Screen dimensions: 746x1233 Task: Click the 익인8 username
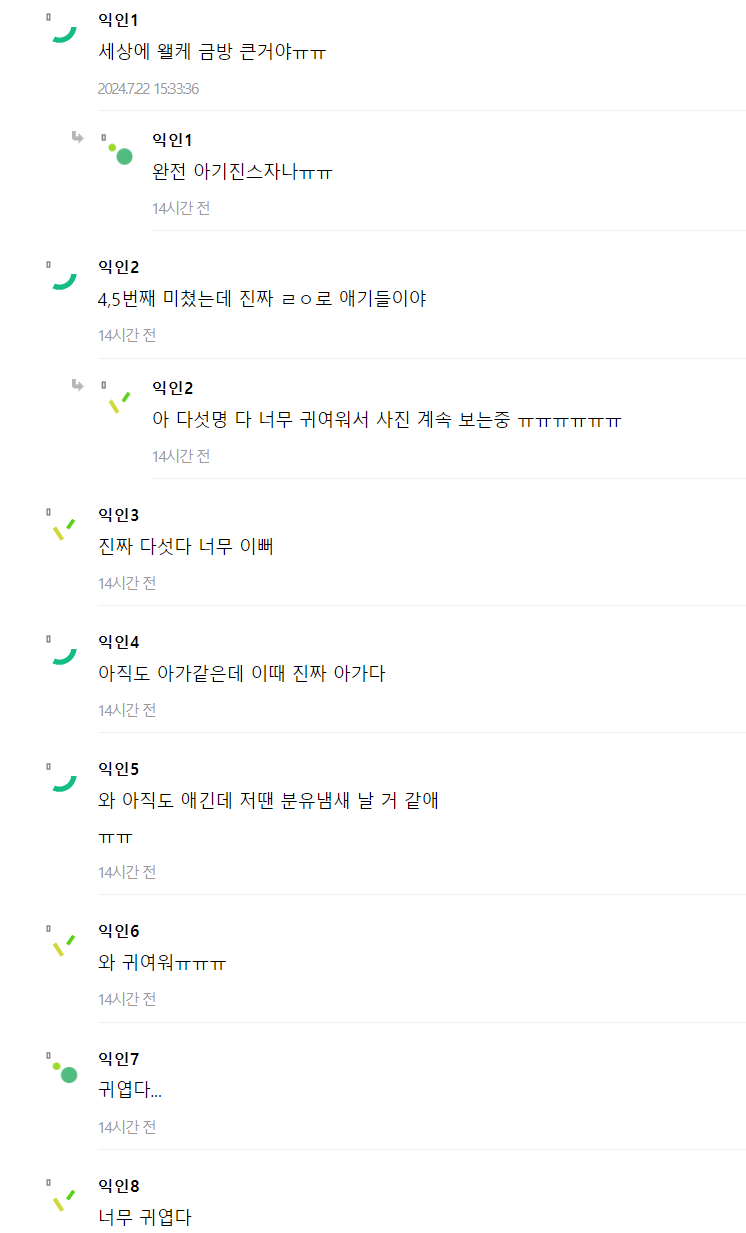coord(118,1186)
